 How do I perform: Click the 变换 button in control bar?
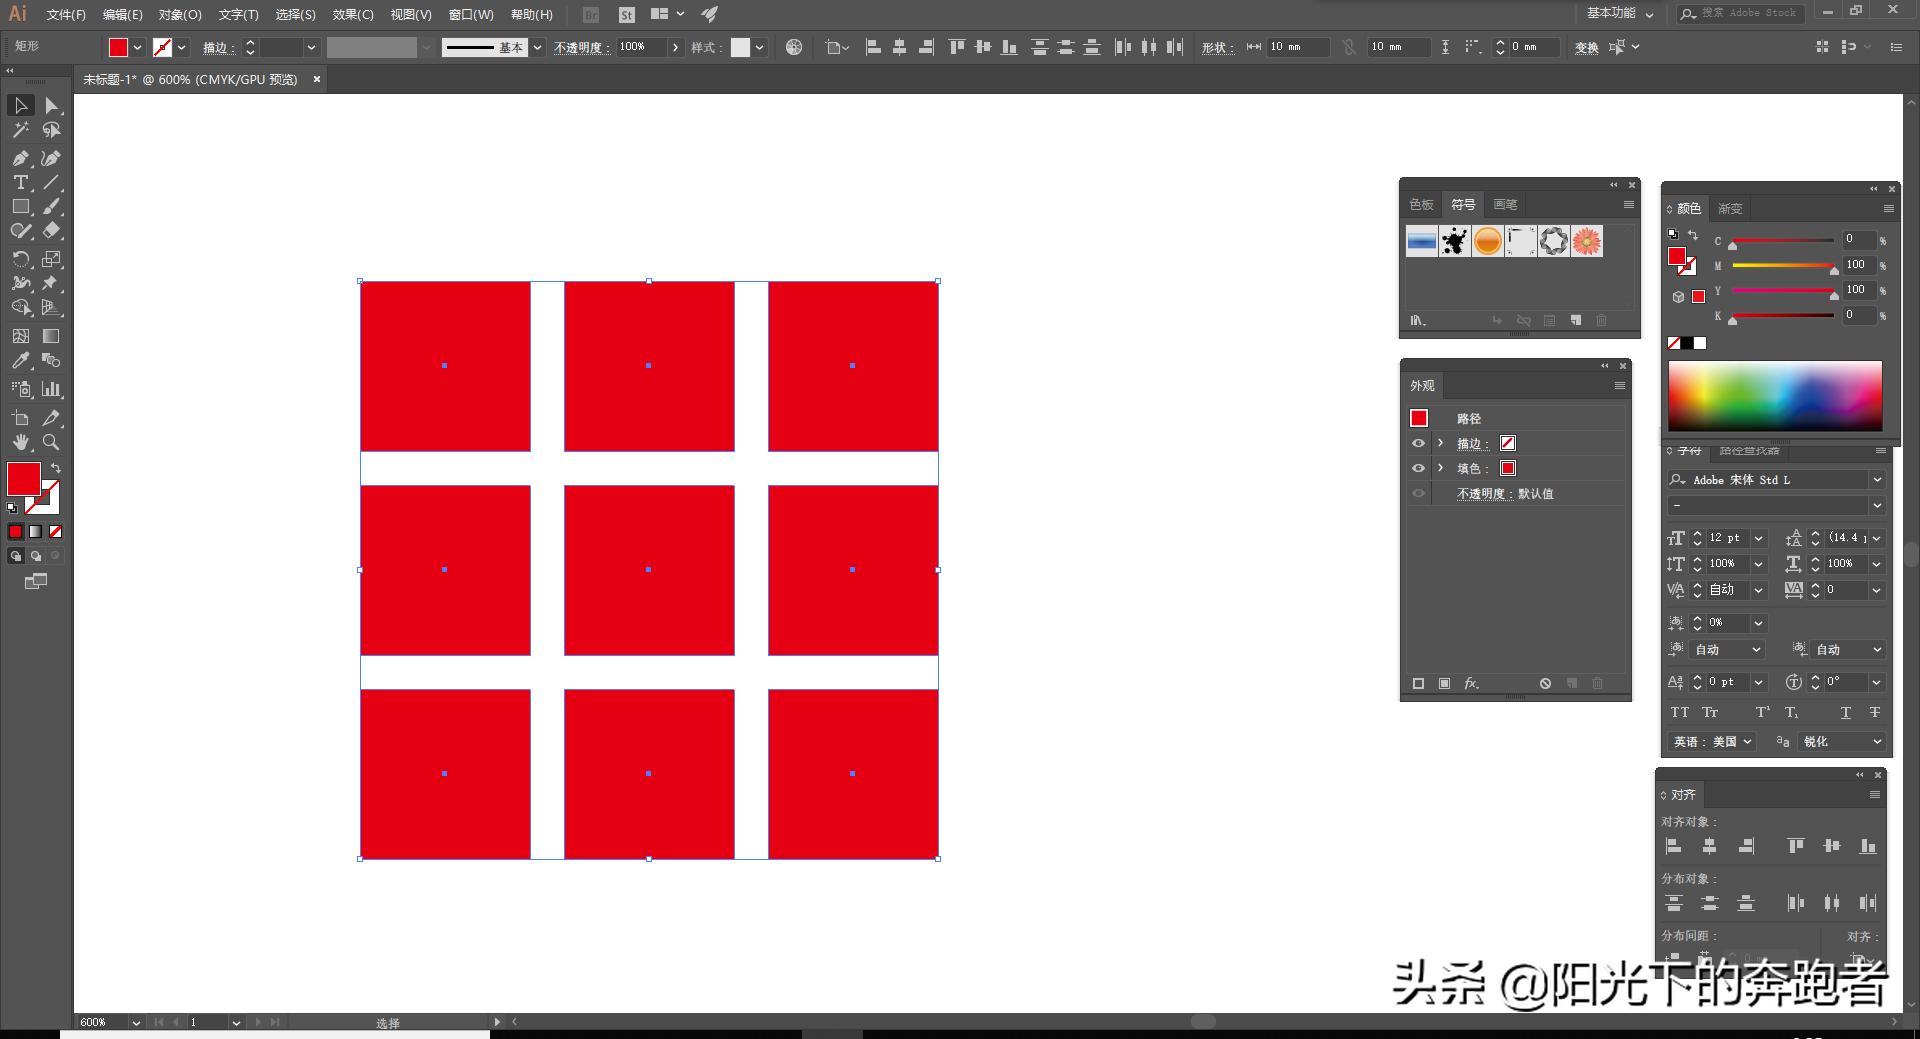1586,47
